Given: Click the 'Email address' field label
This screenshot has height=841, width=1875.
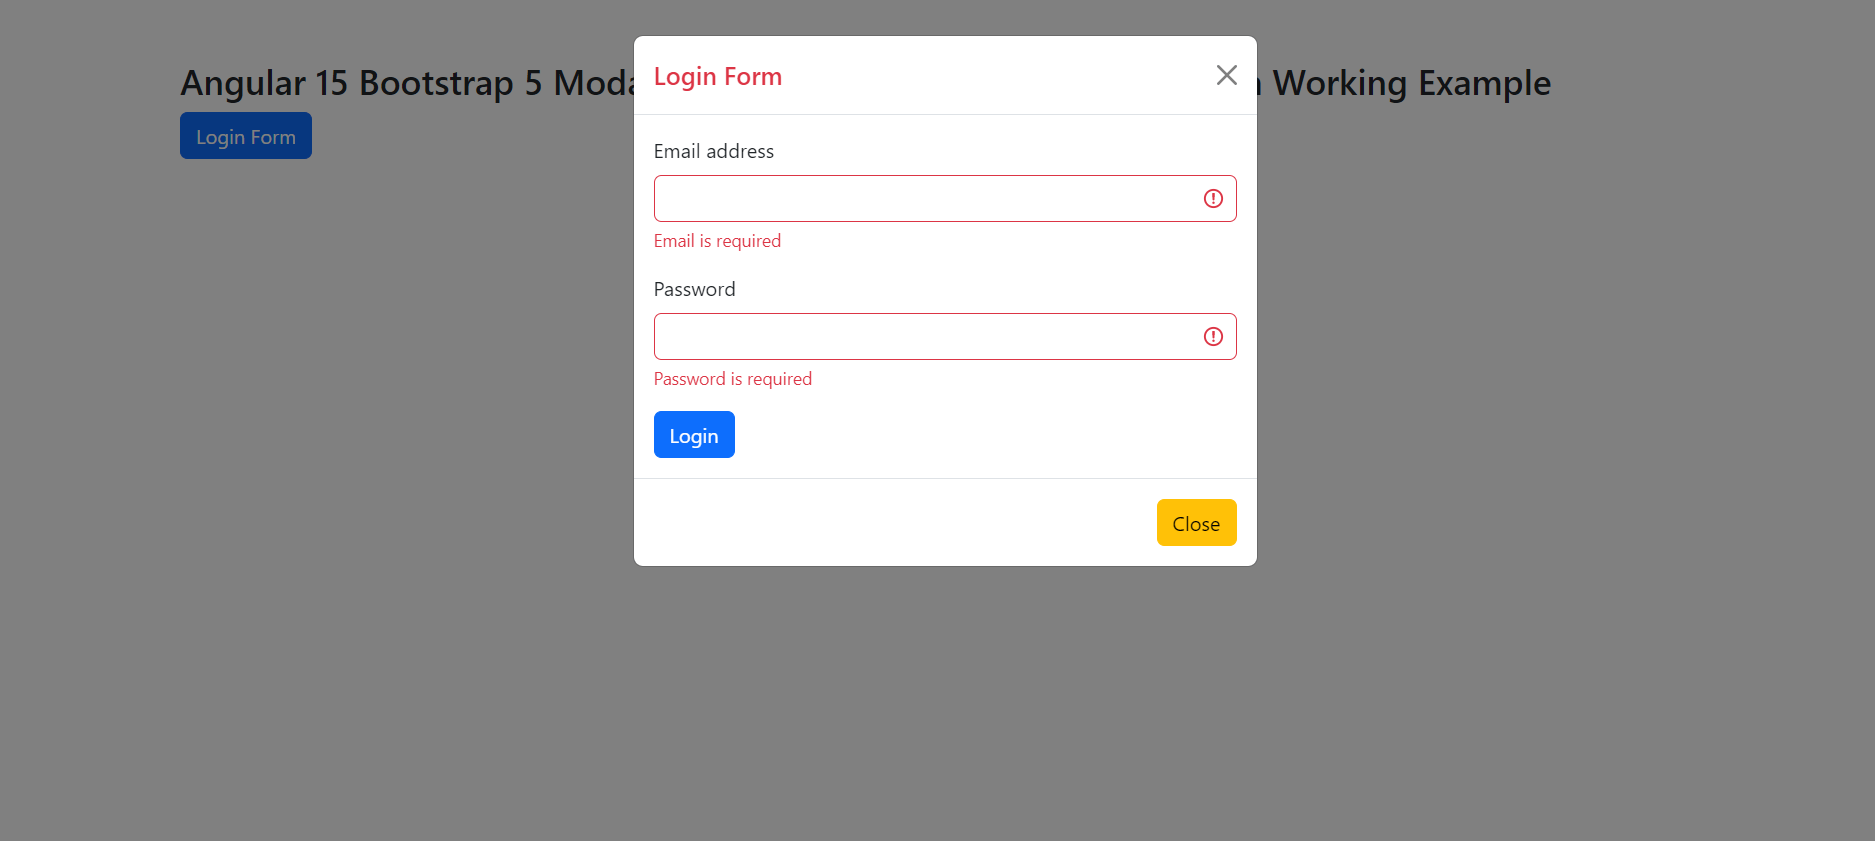Looking at the screenshot, I should [x=714, y=151].
